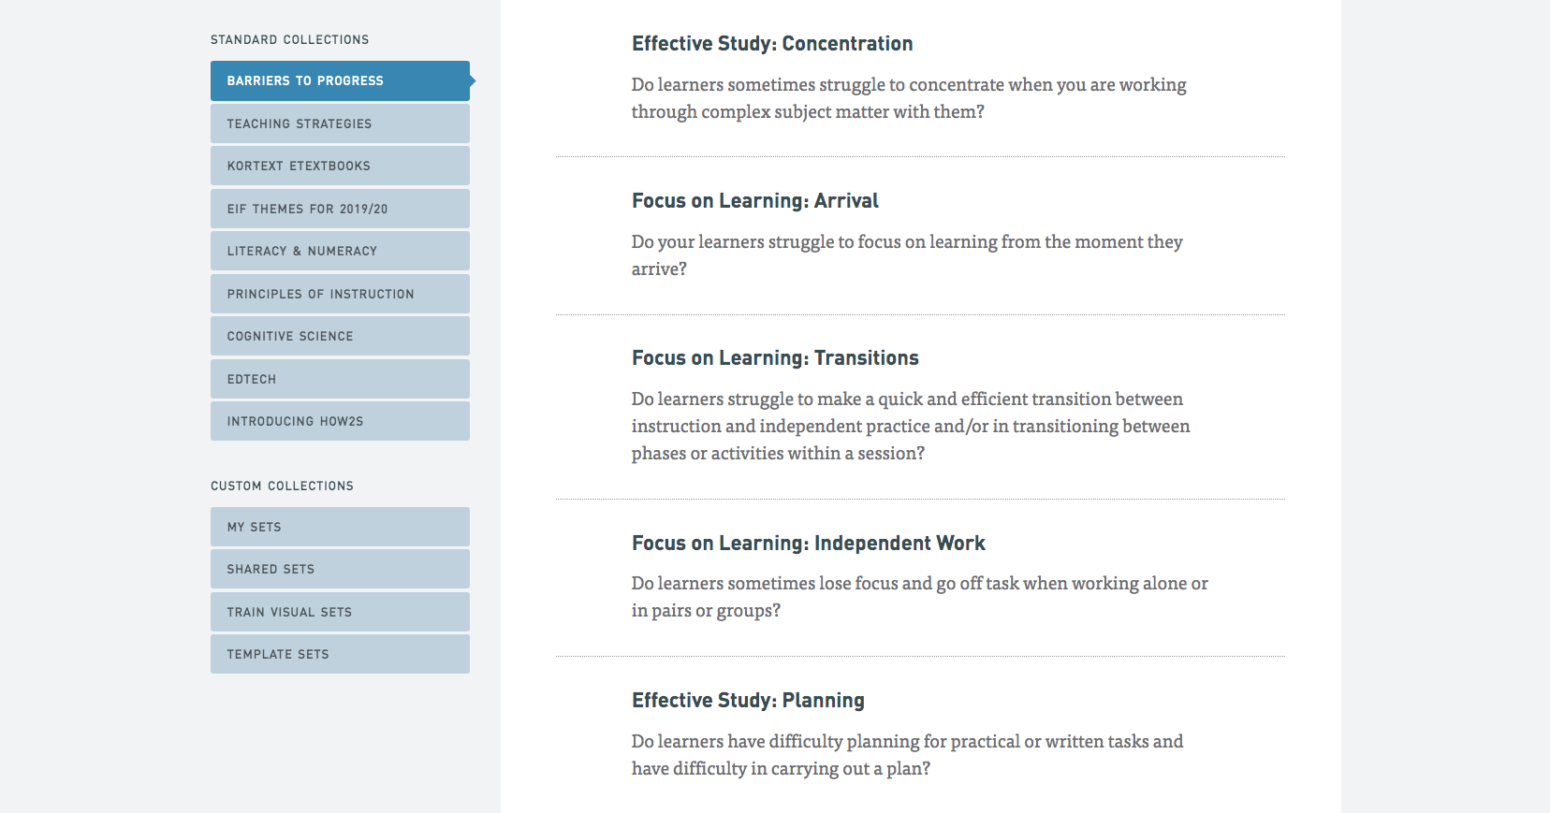The height and width of the screenshot is (813, 1550).
Task: Open the Teaching Strategies collection
Action: (340, 124)
